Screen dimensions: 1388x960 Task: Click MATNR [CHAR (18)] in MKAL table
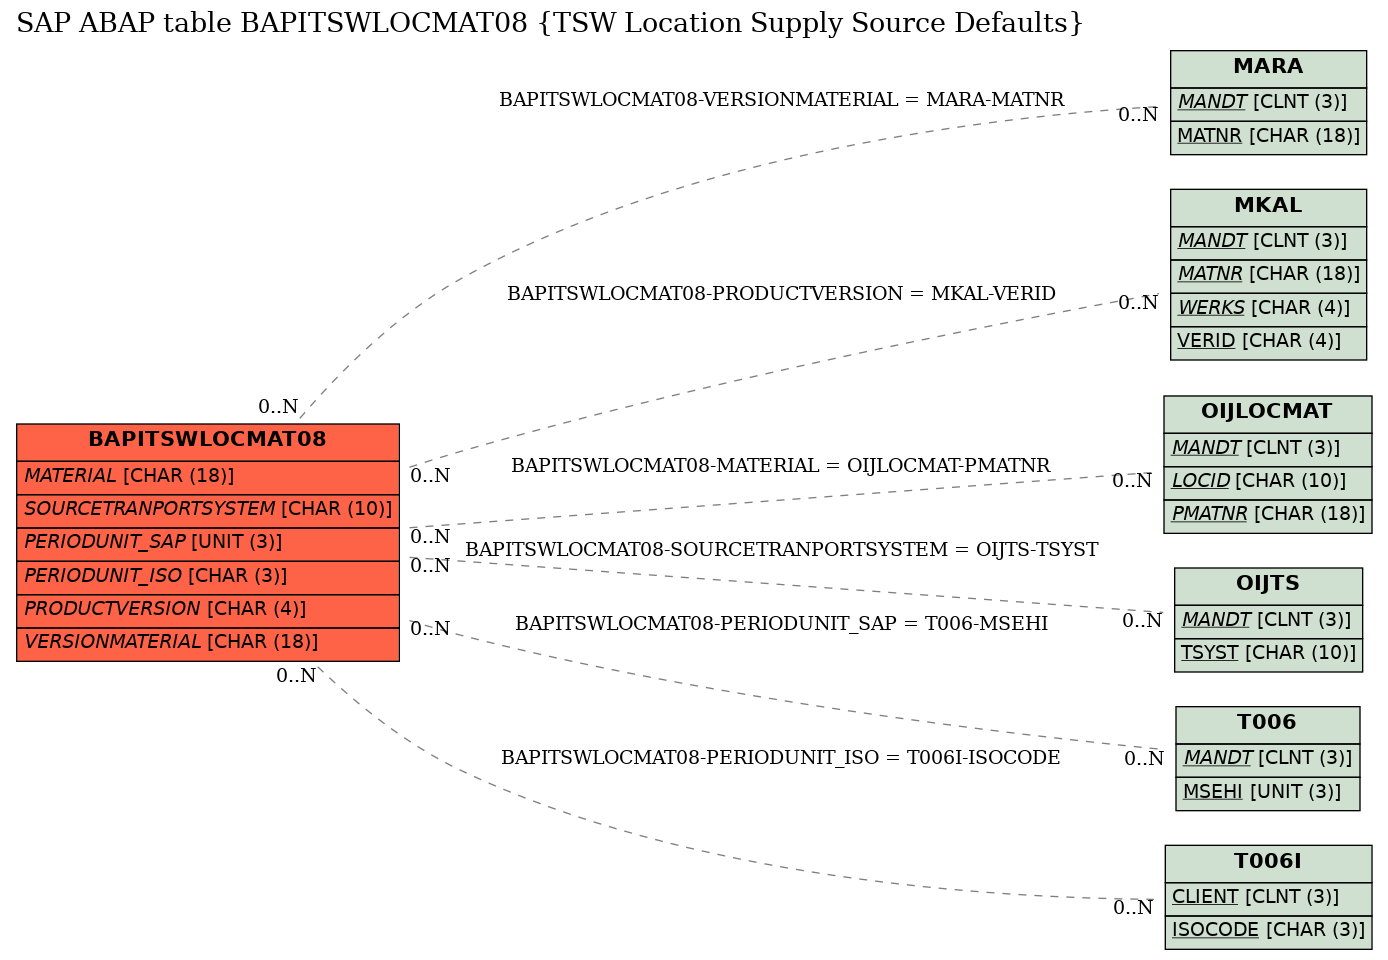(1268, 275)
